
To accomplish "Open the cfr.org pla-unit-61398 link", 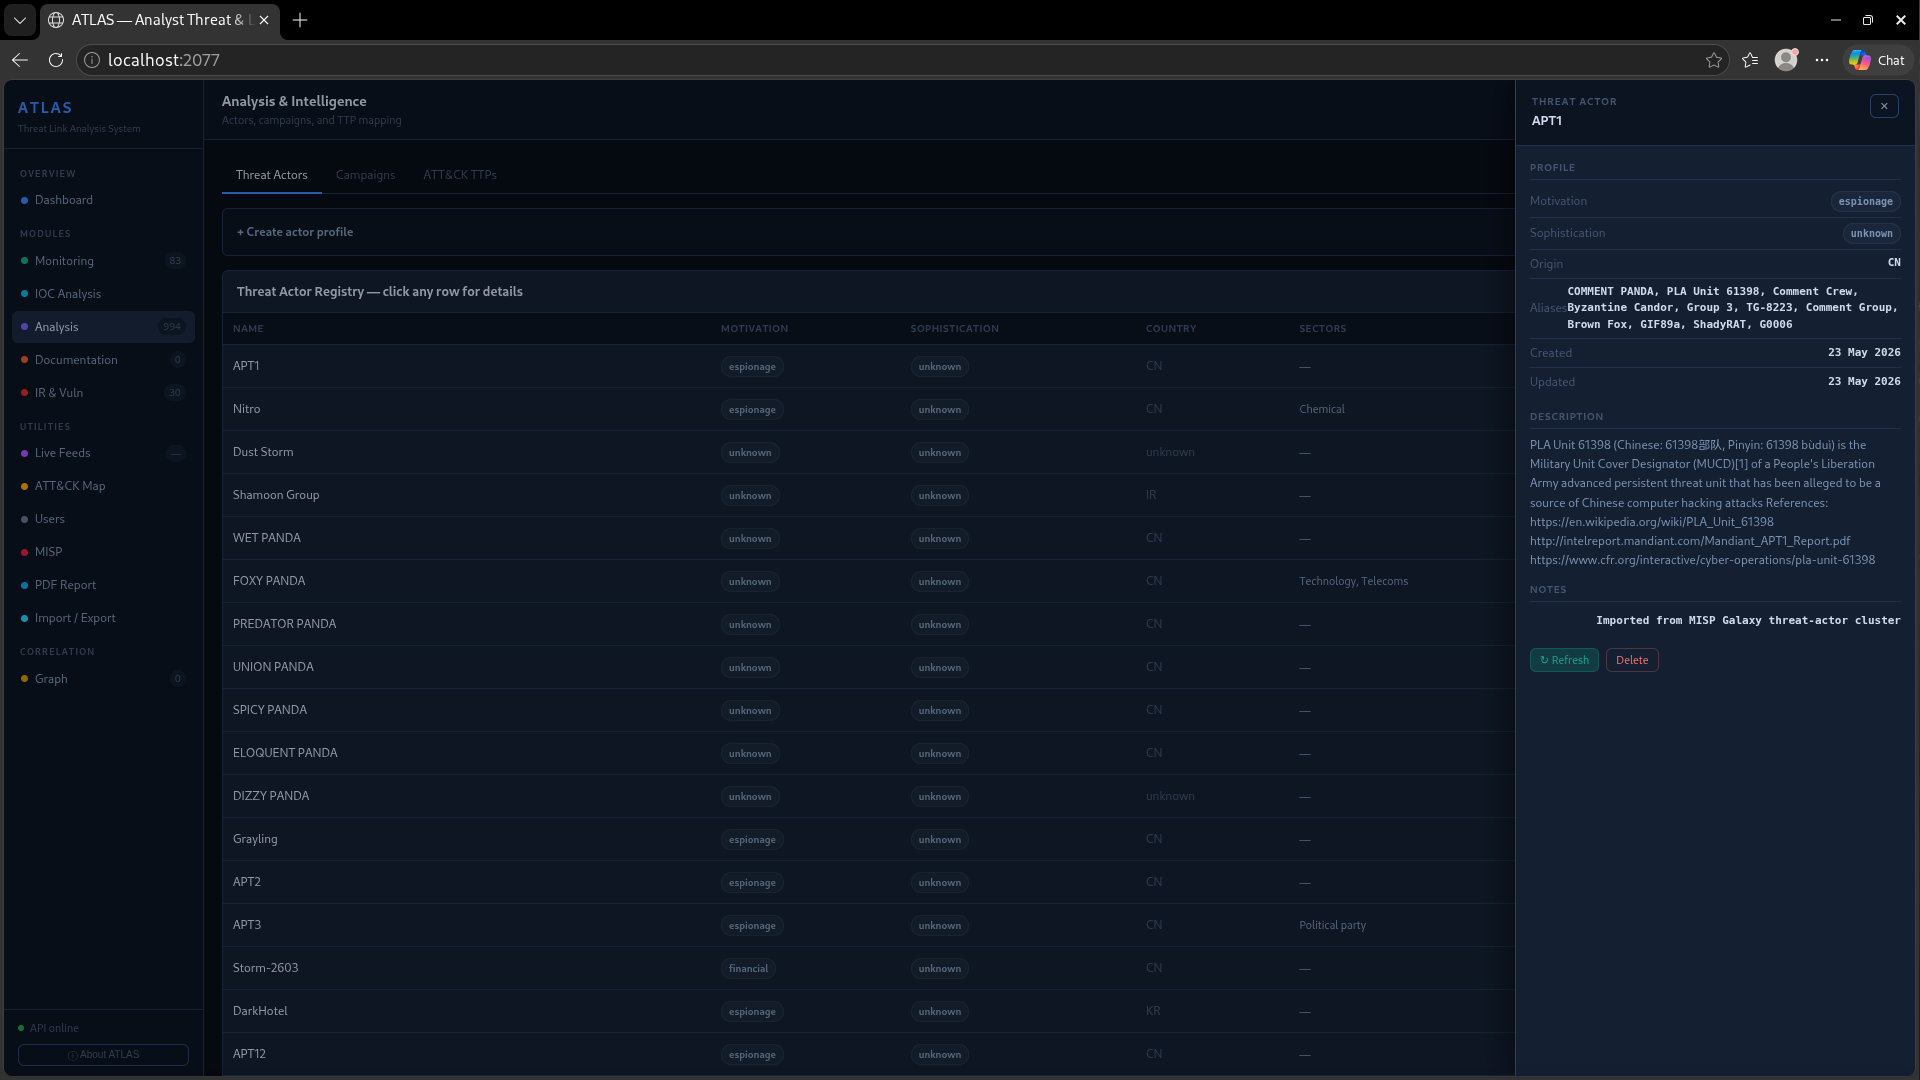I will pyautogui.click(x=1702, y=560).
